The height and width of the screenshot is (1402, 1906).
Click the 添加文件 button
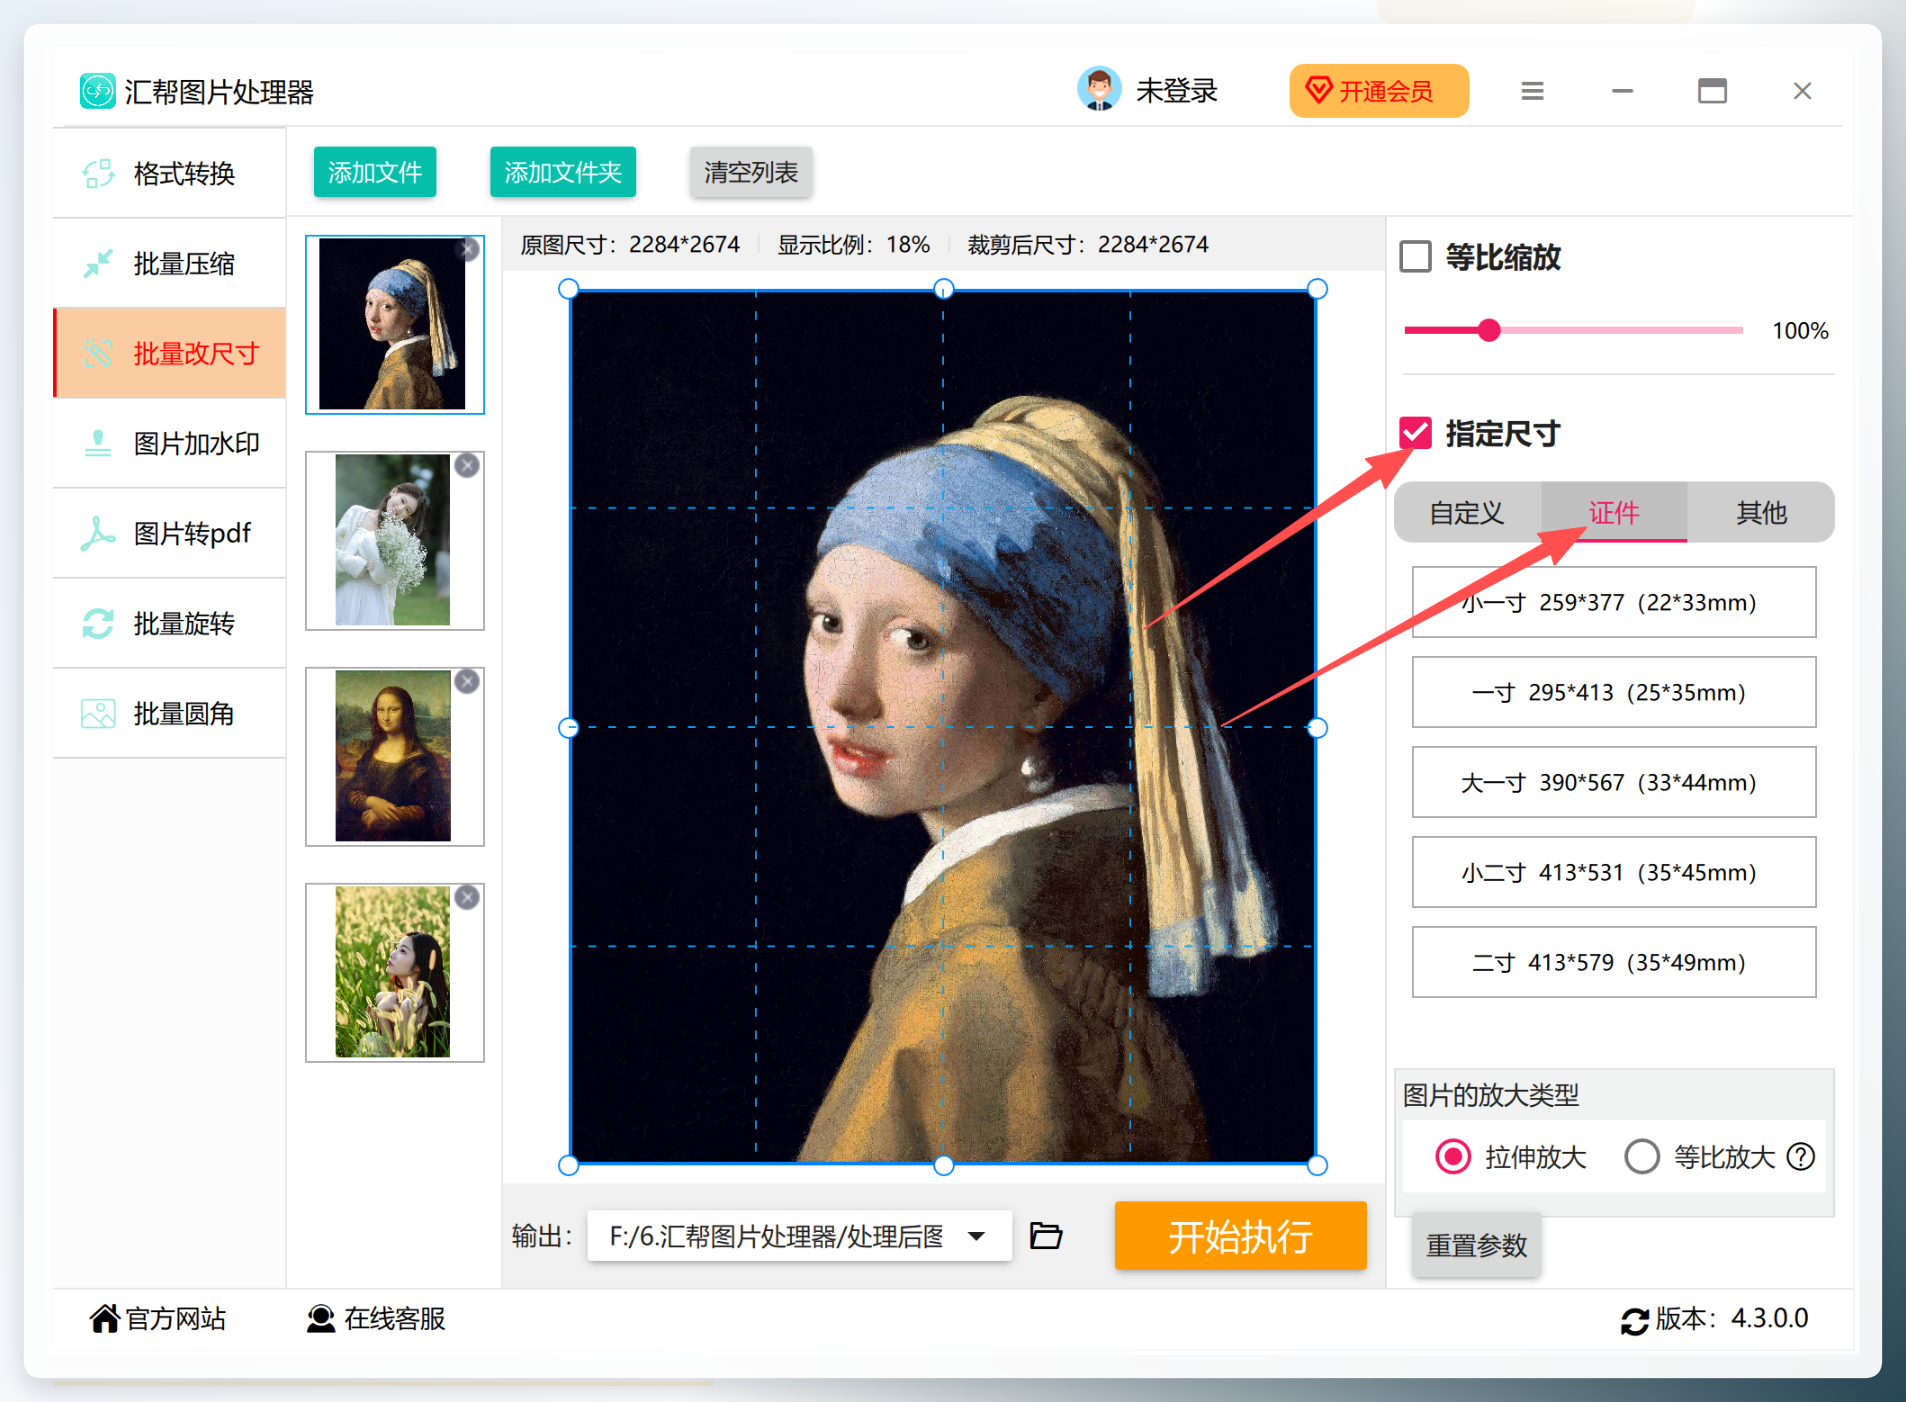click(x=375, y=172)
